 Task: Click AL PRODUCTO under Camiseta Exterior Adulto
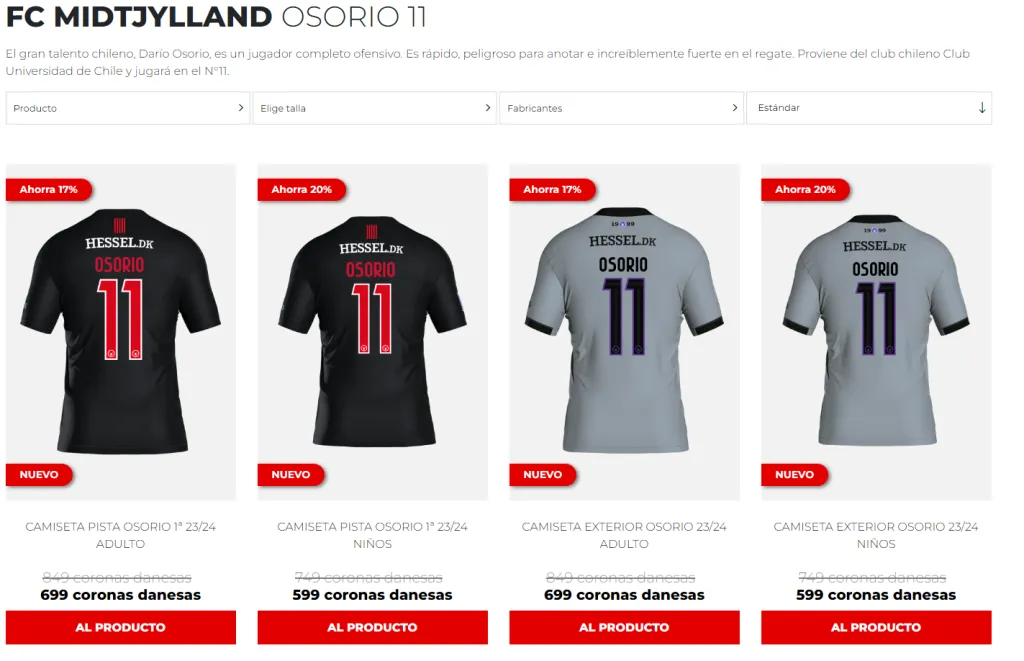pyautogui.click(x=624, y=627)
